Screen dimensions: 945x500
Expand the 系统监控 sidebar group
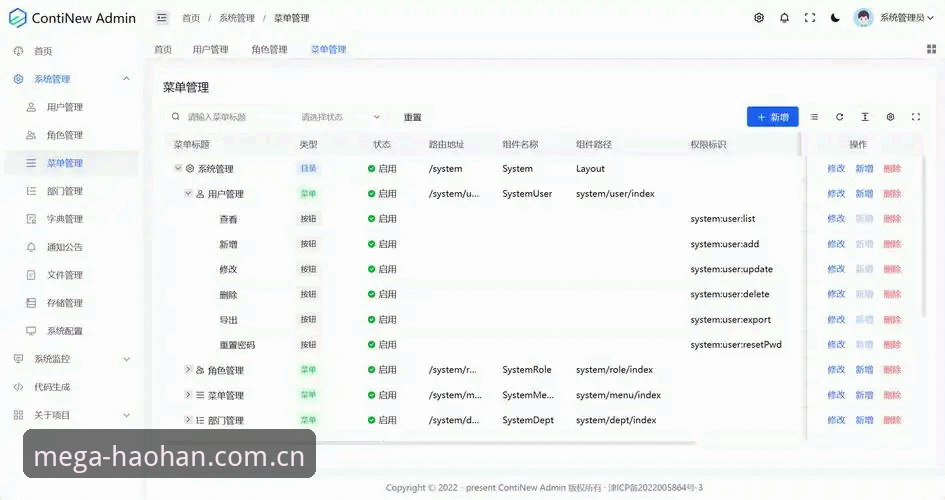point(72,359)
